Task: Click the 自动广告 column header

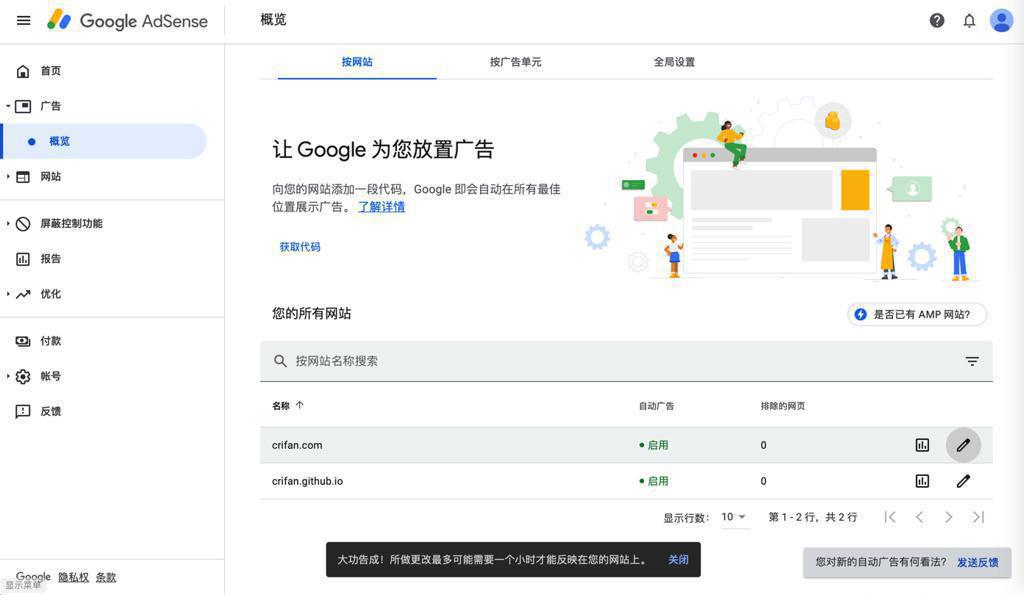Action: click(x=656, y=406)
